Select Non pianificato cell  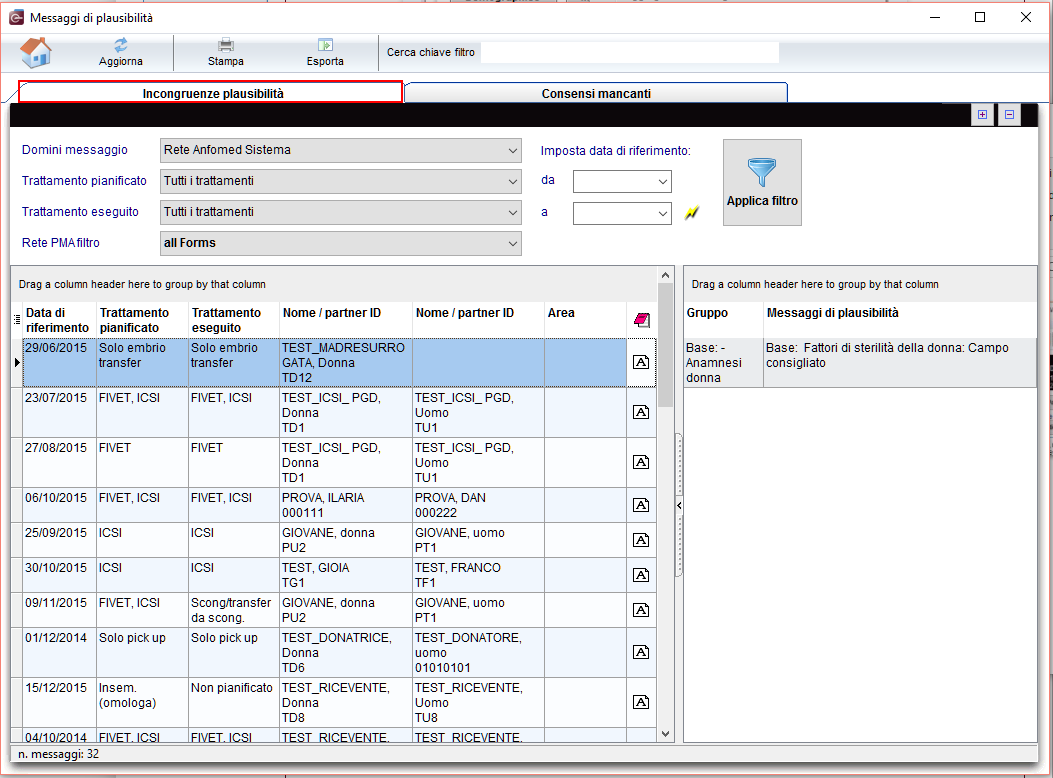point(234,701)
